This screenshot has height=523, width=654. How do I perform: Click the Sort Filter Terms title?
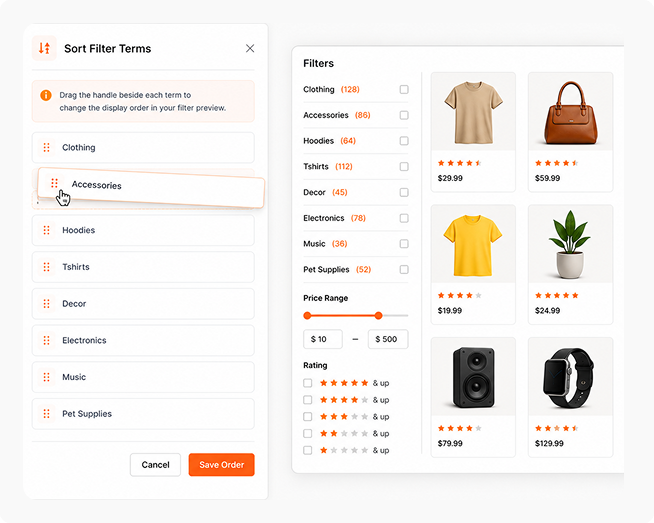[108, 49]
